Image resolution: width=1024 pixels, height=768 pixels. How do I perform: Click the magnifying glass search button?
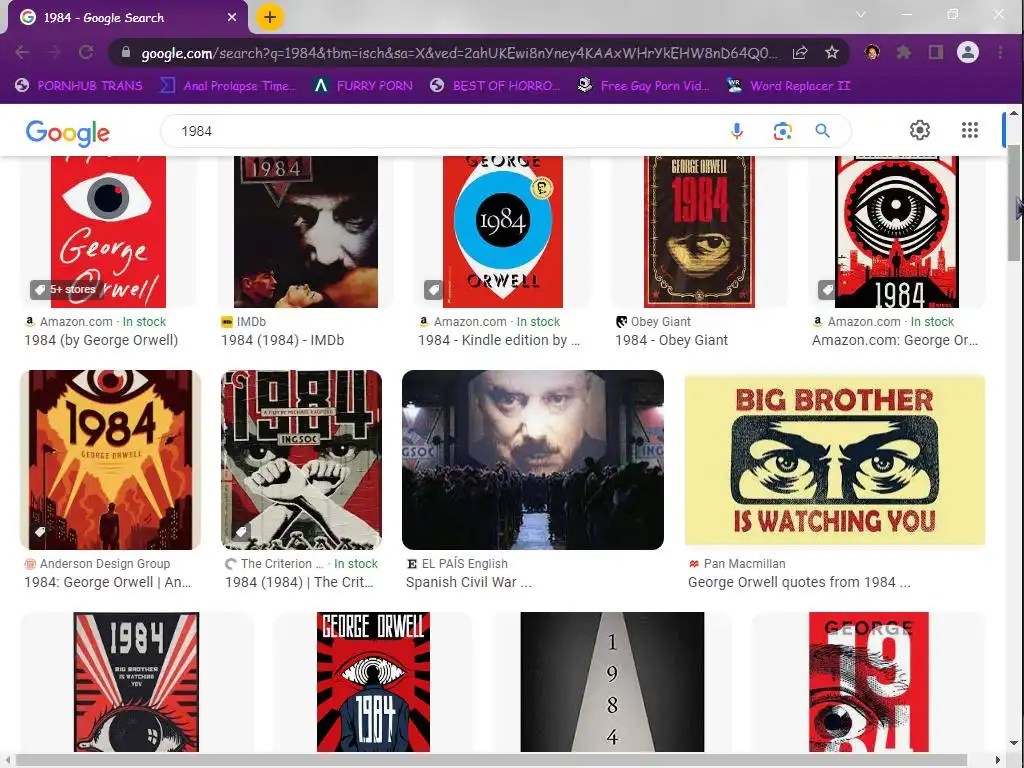pos(822,131)
